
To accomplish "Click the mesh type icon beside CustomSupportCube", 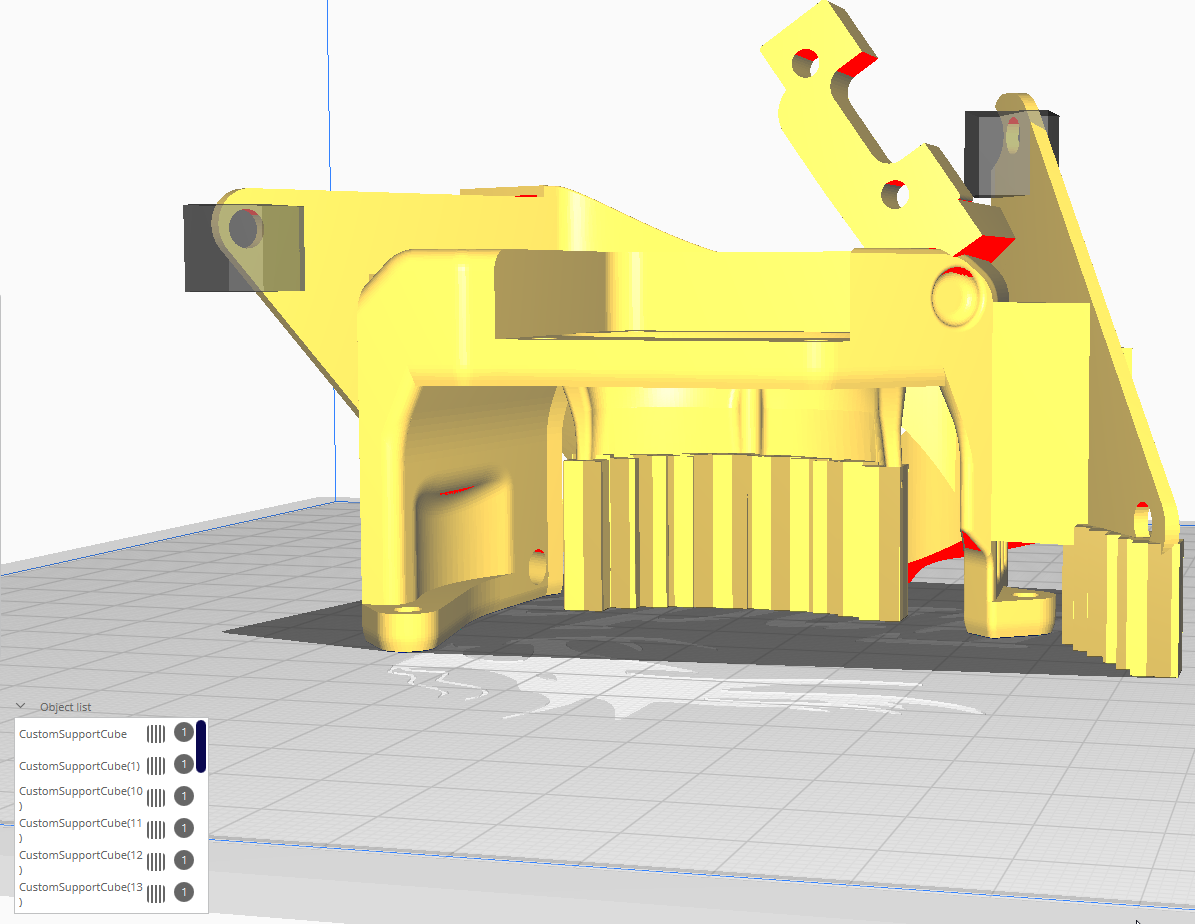I will pyautogui.click(x=156, y=733).
